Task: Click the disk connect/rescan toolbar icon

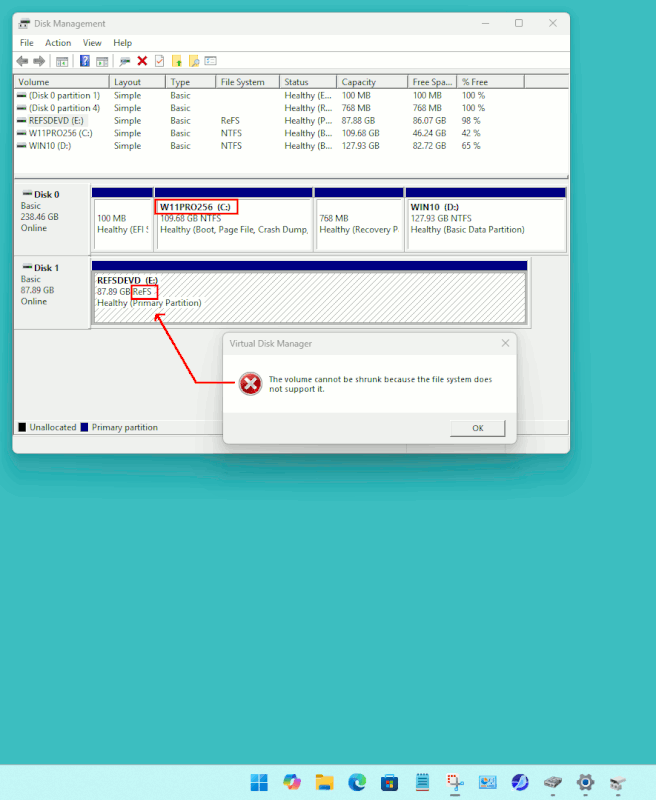Action: [x=124, y=61]
